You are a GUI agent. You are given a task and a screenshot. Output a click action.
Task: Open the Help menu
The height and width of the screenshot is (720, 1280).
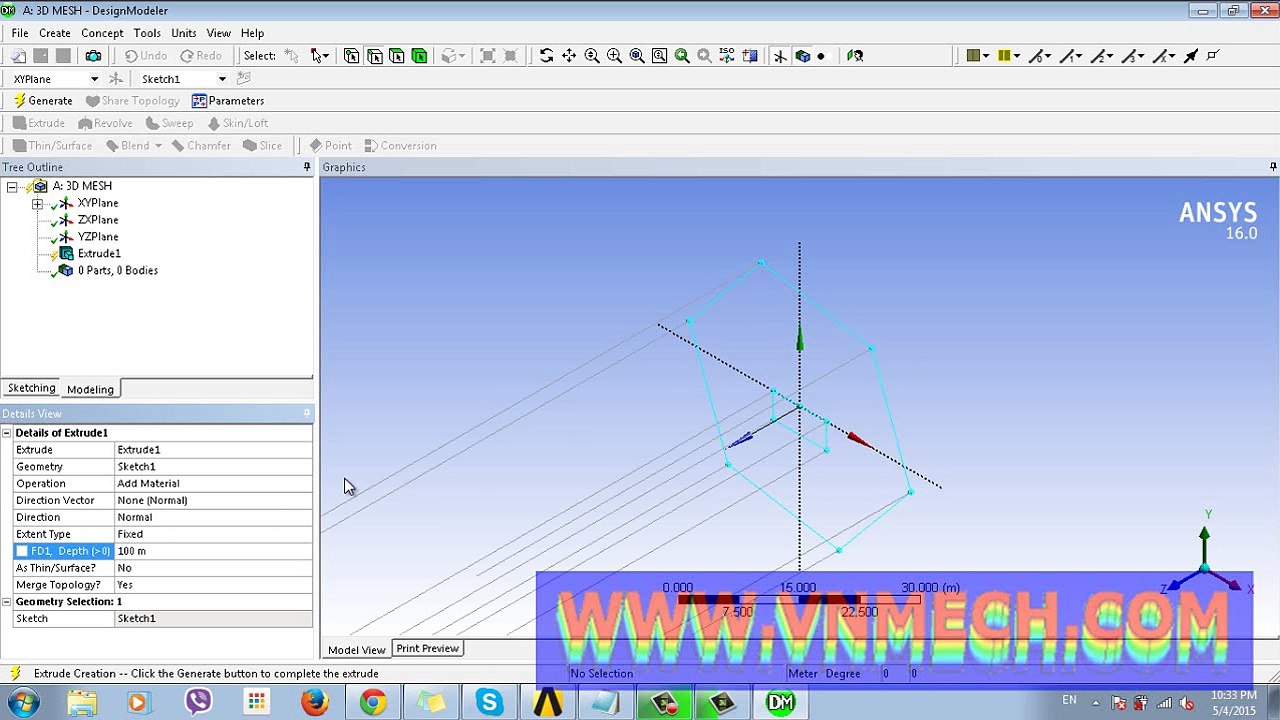click(252, 33)
